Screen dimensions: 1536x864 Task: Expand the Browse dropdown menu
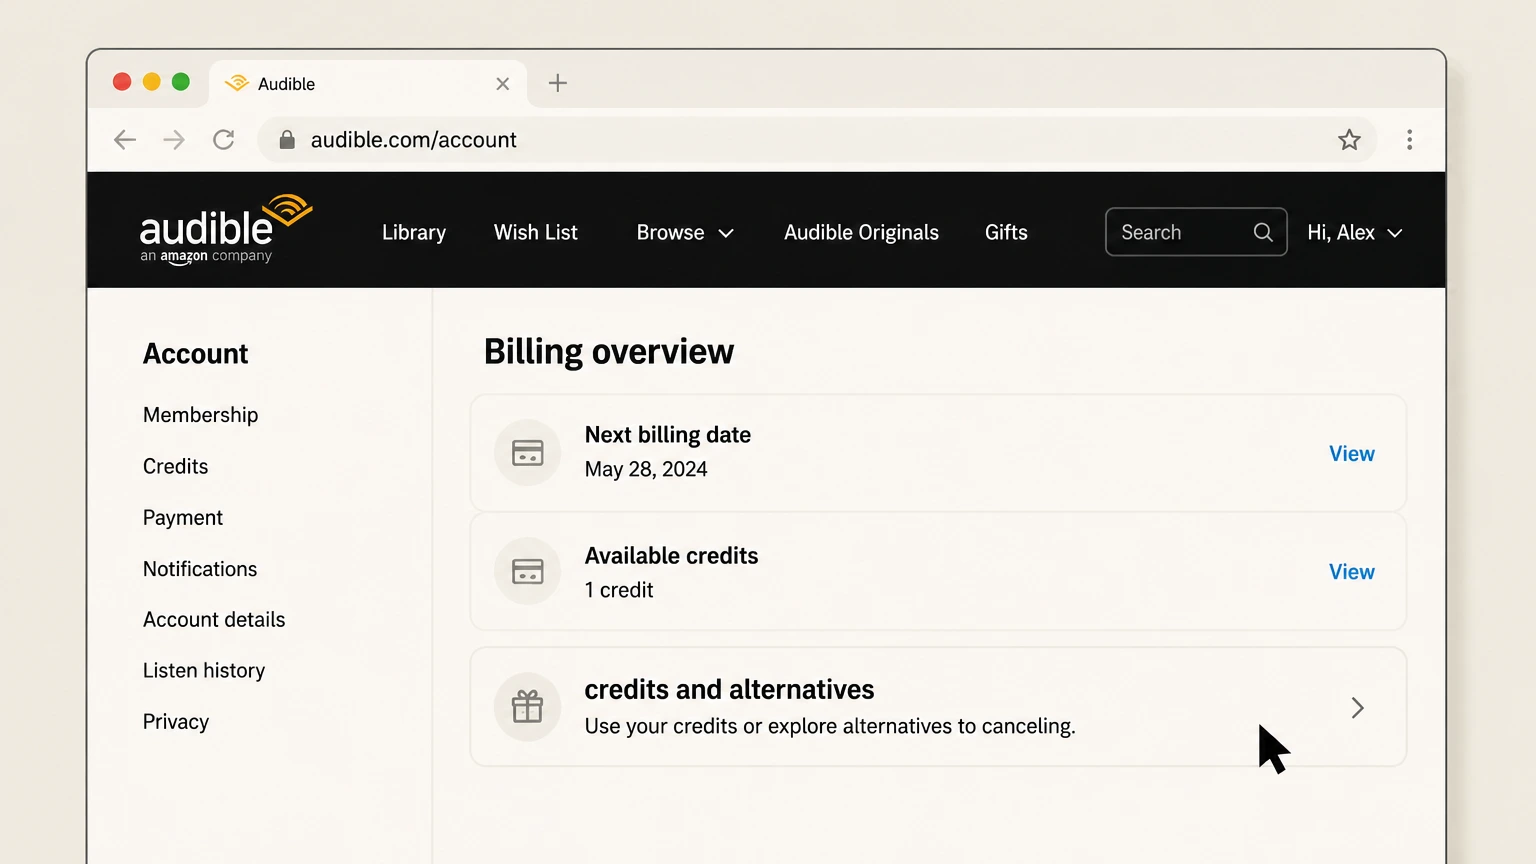[685, 232]
